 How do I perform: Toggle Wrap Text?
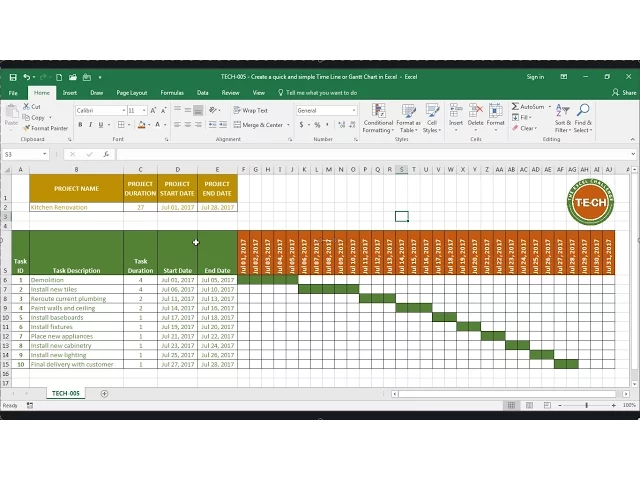coord(251,110)
